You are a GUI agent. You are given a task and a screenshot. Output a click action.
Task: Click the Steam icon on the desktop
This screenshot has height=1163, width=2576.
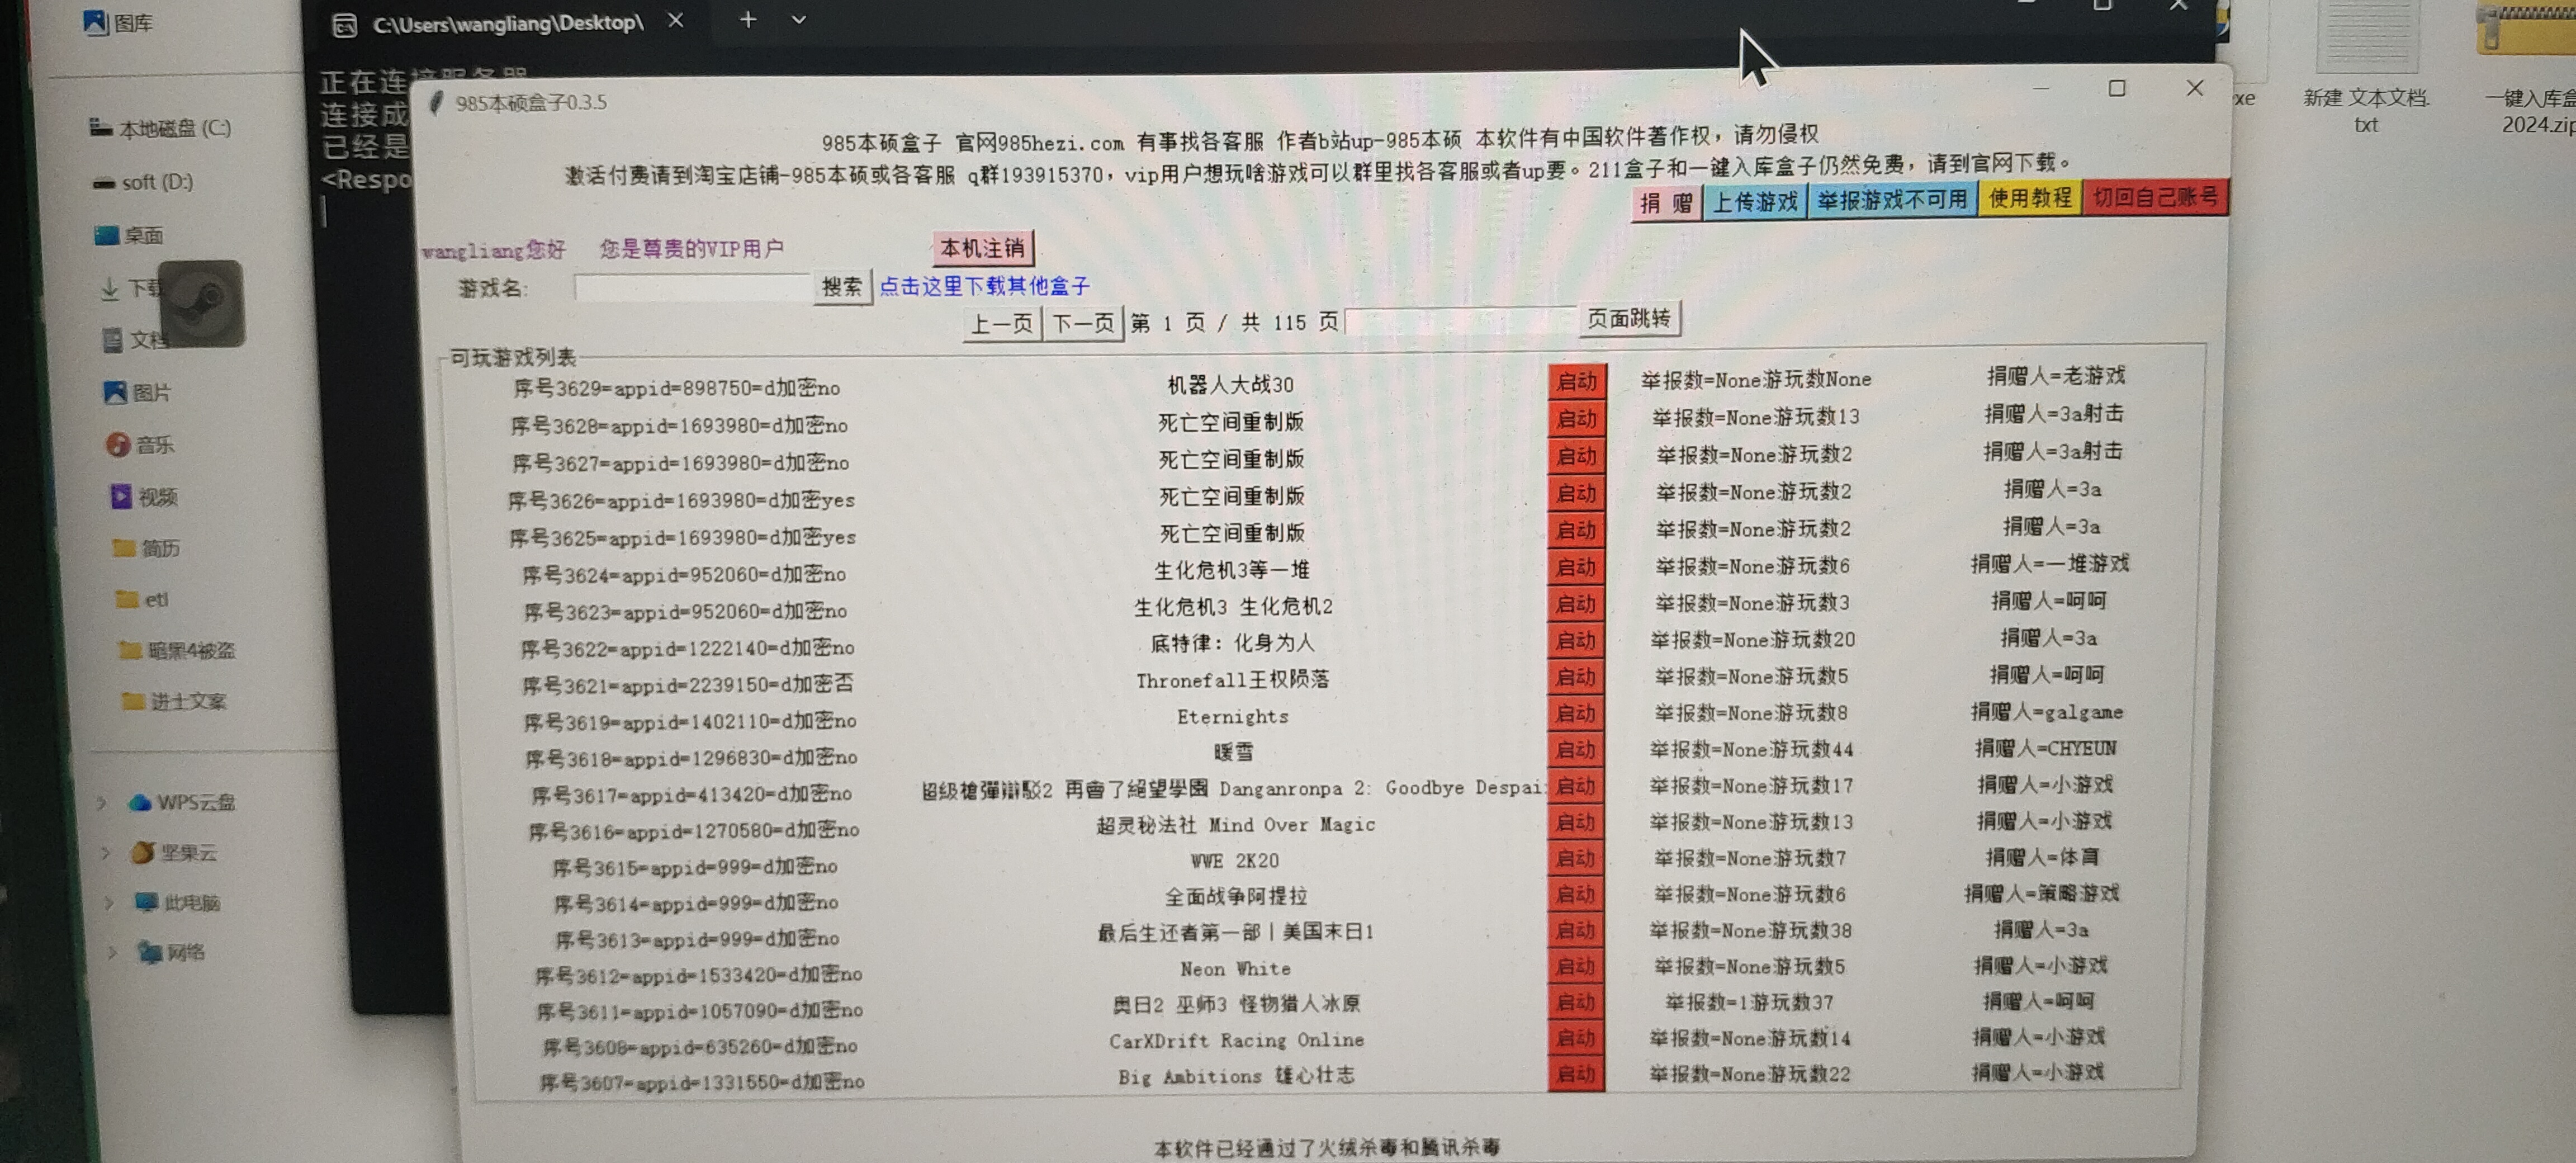tap(202, 303)
